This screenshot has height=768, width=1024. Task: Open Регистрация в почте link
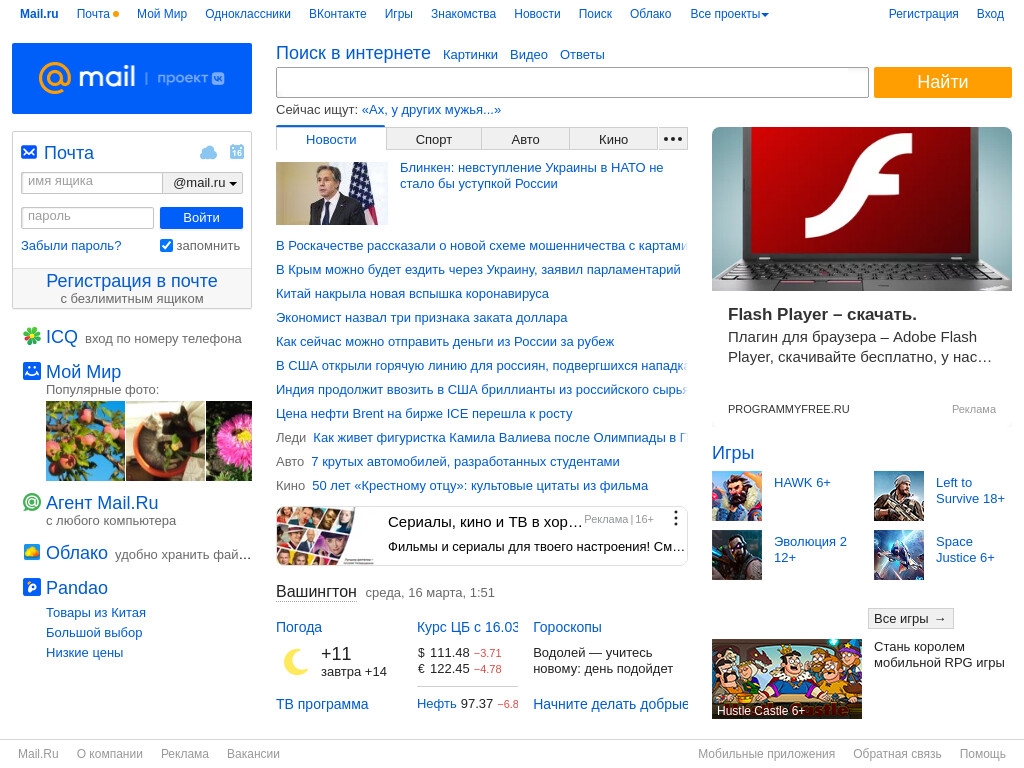point(132,281)
